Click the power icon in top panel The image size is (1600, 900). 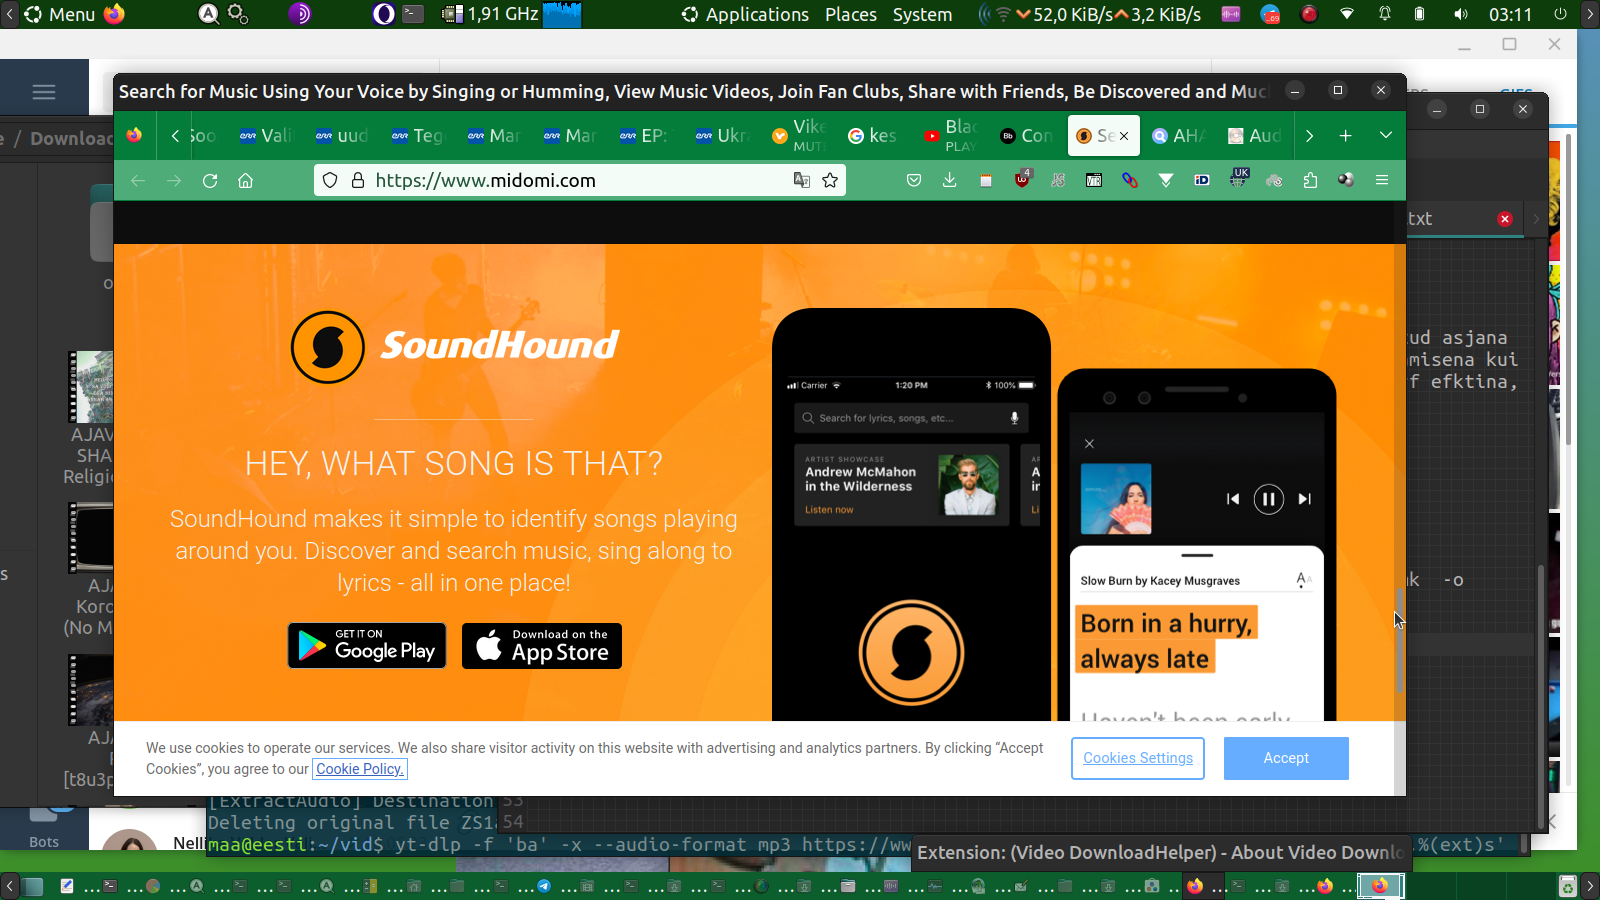[x=1560, y=14]
